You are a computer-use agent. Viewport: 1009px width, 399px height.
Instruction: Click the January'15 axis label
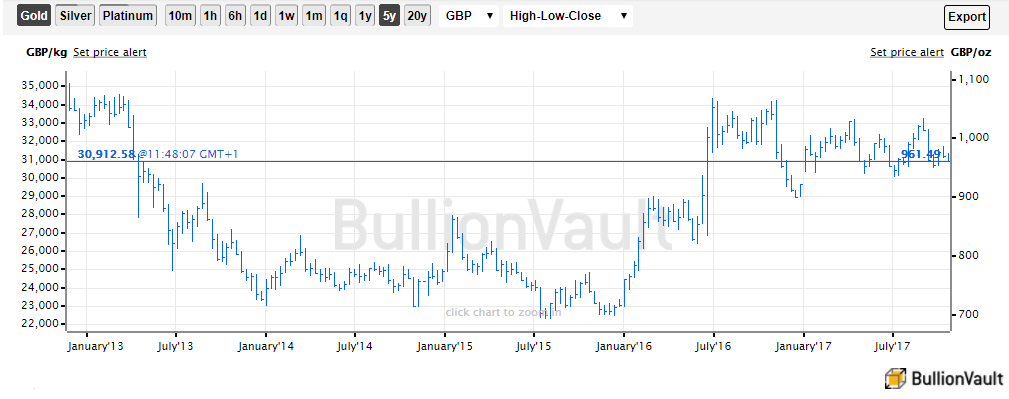point(445,346)
